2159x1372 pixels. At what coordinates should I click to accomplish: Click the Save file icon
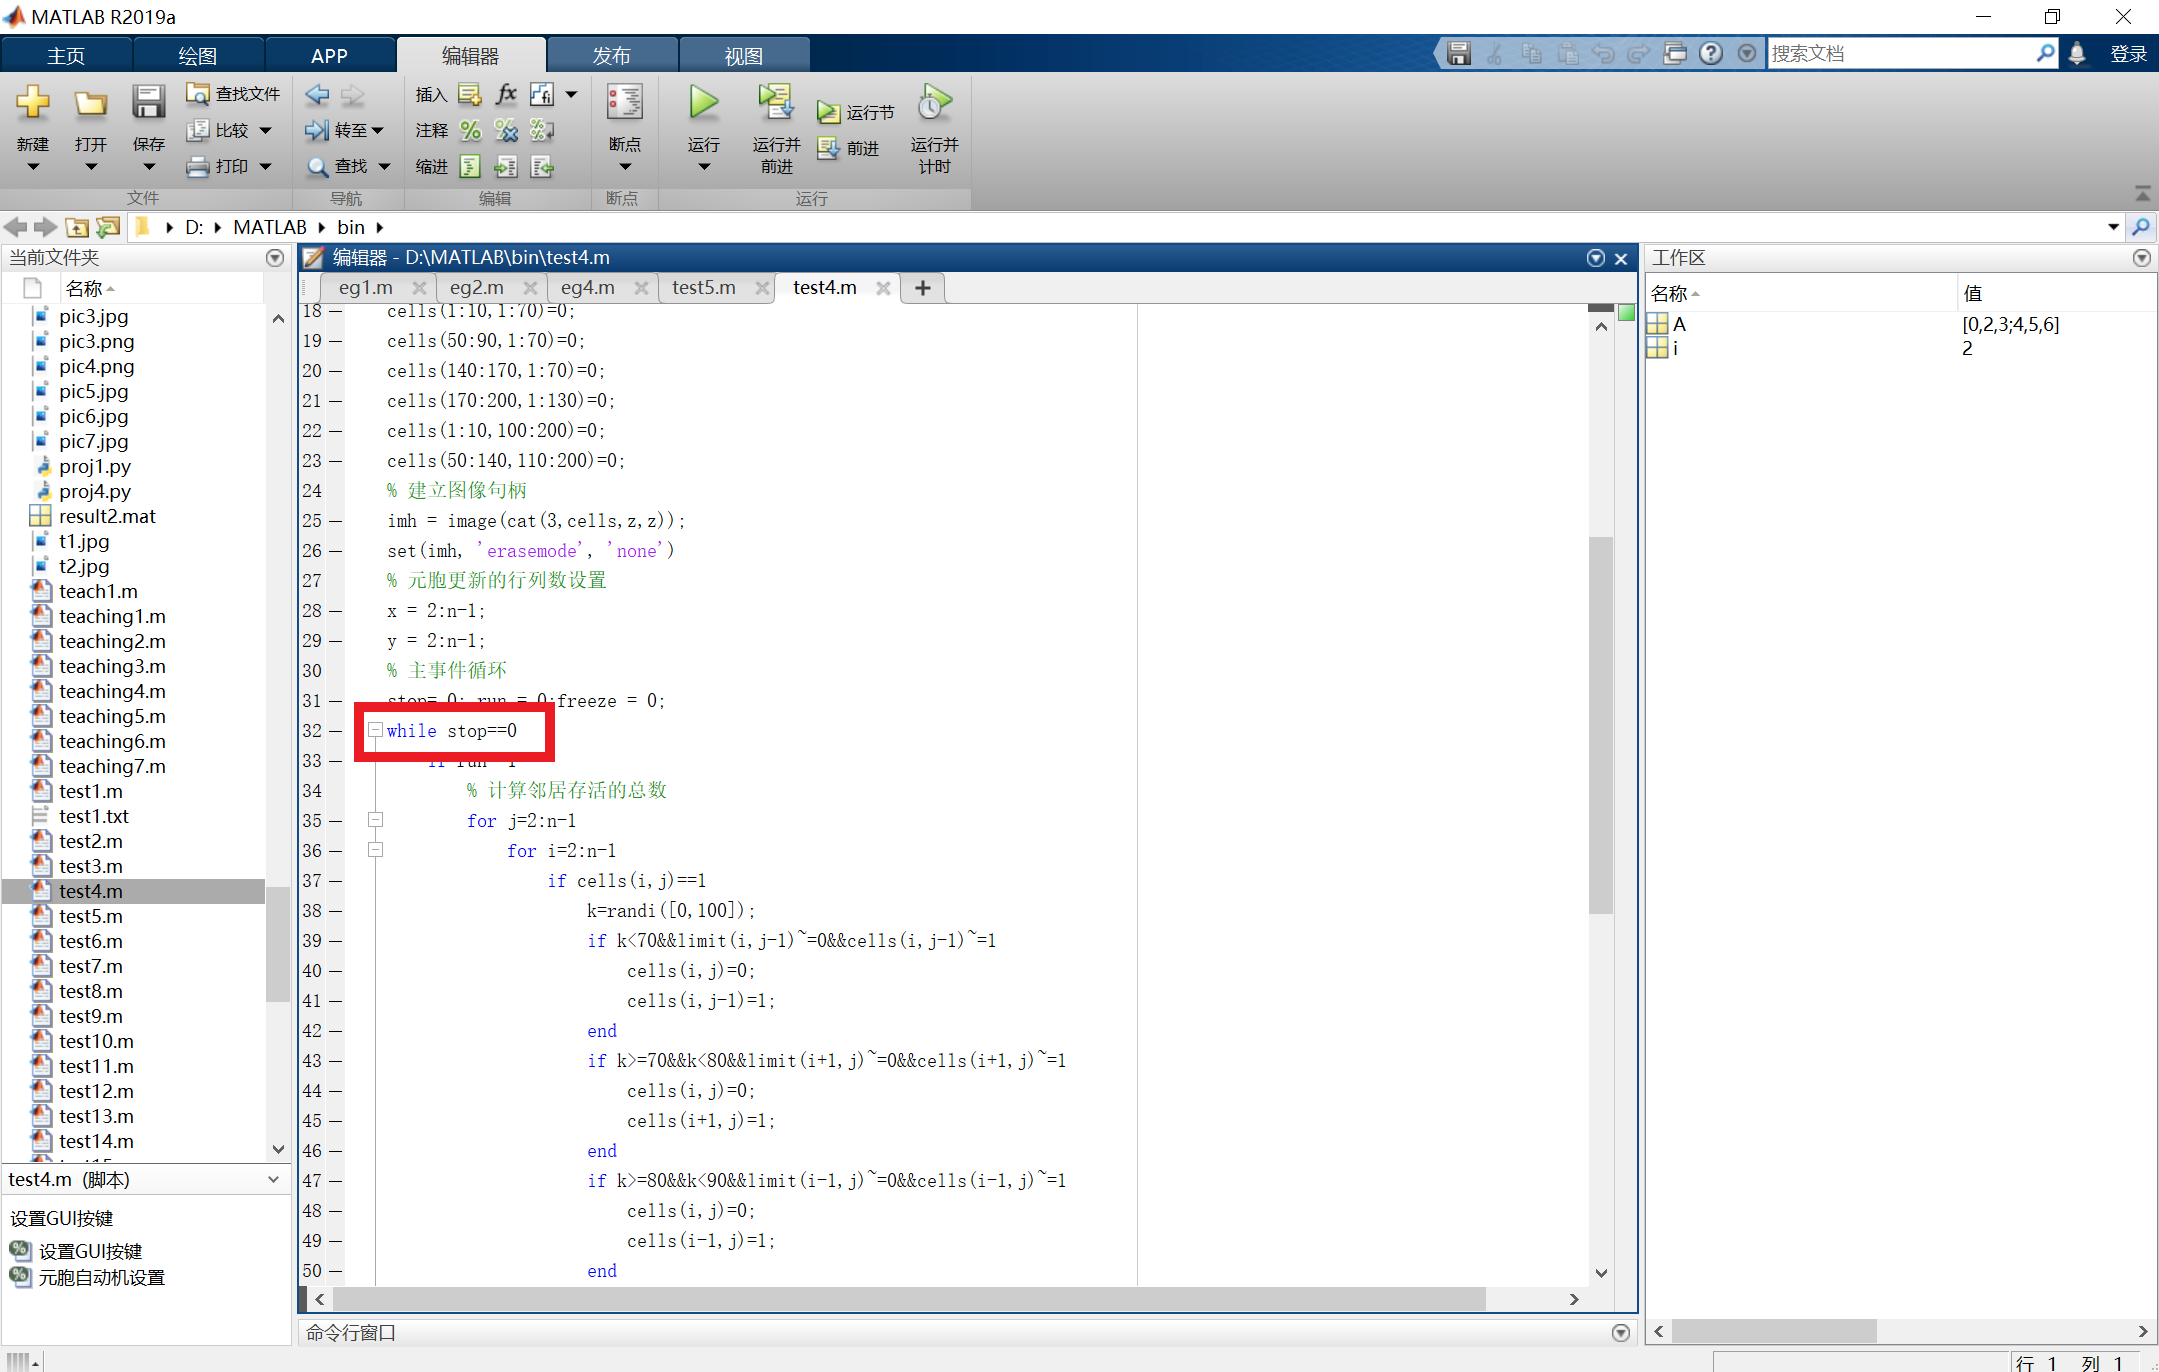tap(148, 103)
